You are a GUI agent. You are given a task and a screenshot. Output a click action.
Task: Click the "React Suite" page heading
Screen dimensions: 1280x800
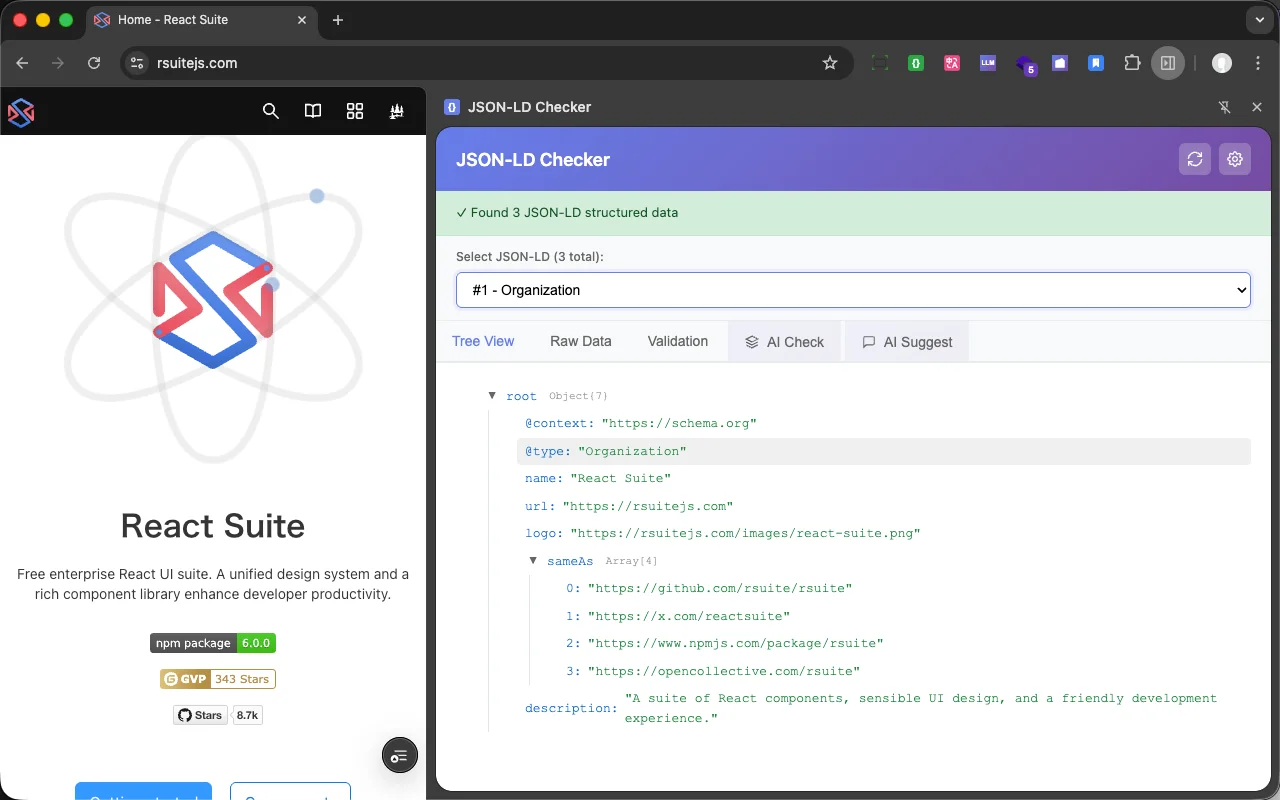point(213,525)
